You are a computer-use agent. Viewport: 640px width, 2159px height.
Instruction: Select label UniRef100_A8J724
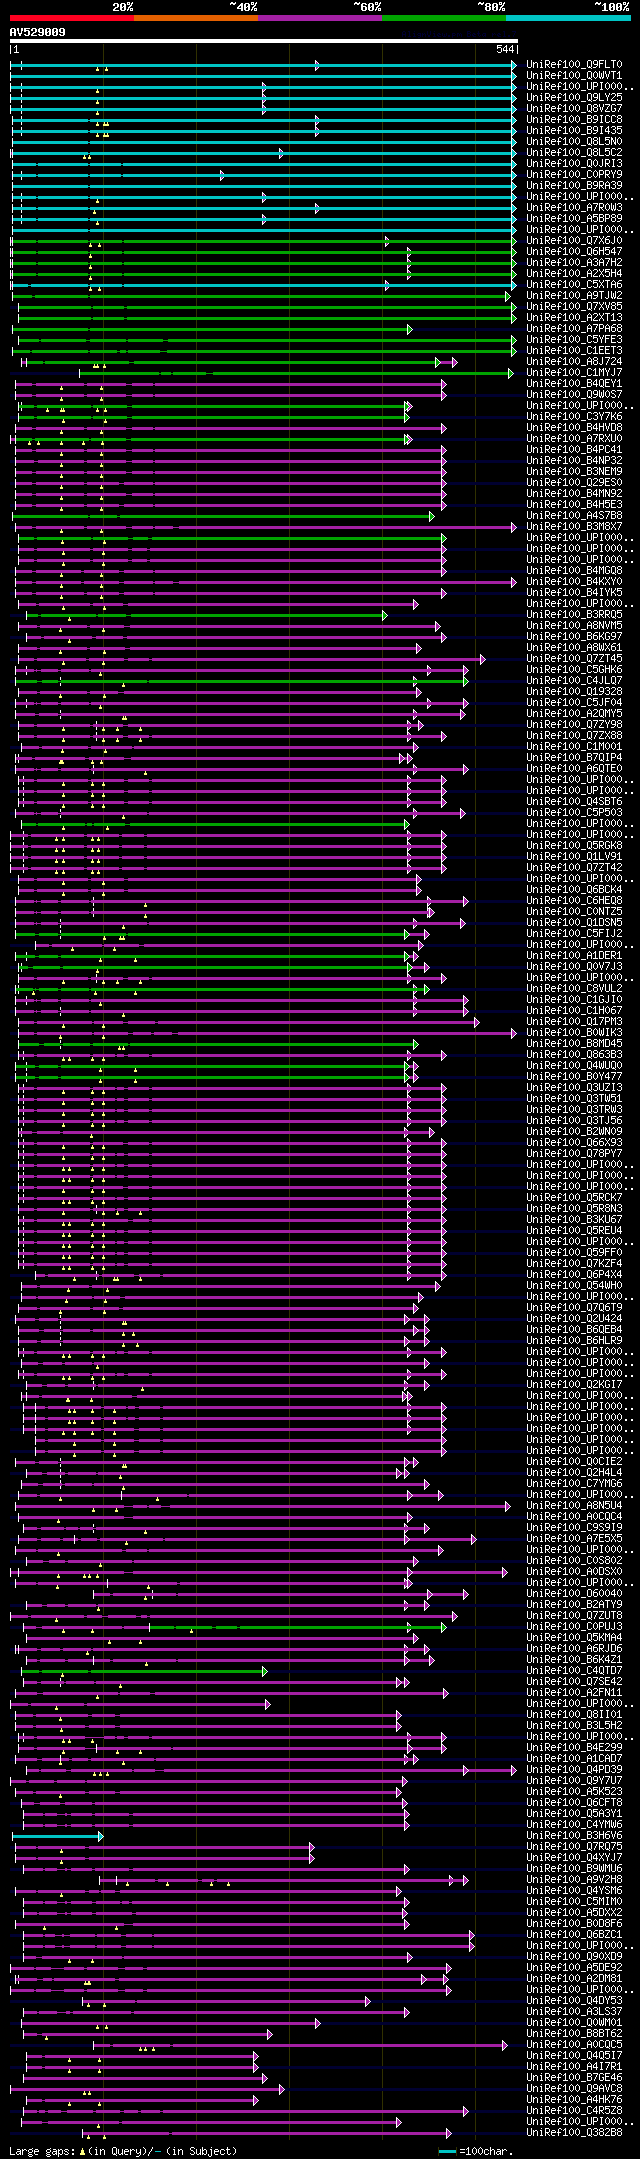pyautogui.click(x=574, y=362)
